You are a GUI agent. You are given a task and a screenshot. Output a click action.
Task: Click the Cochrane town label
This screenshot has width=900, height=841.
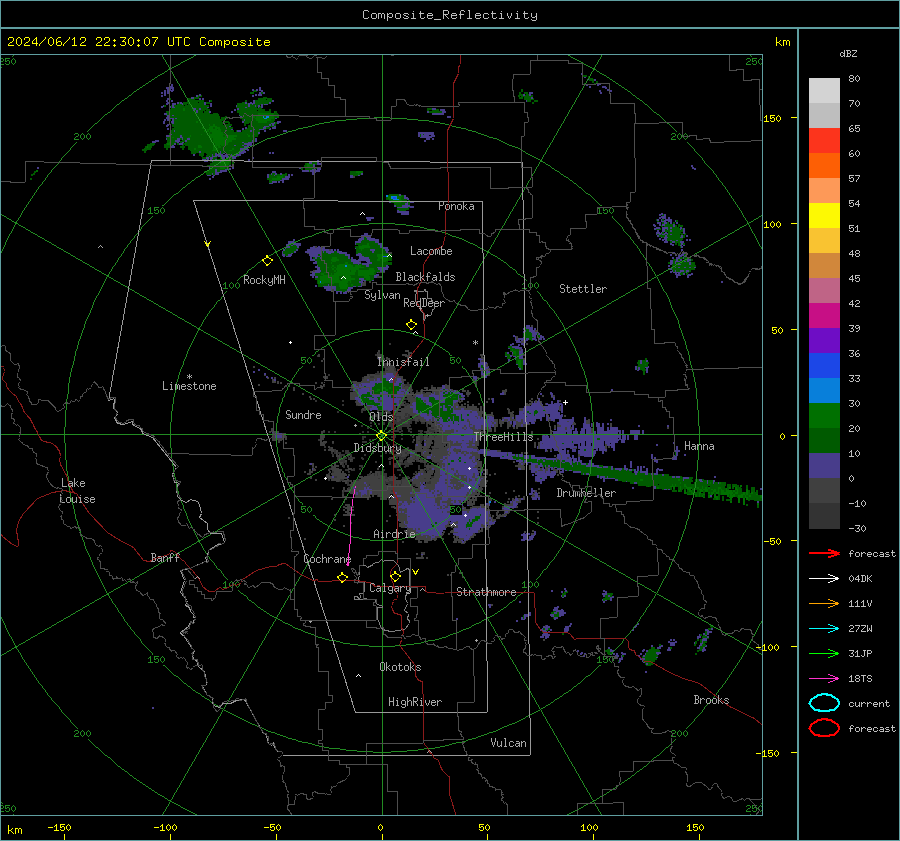[327, 559]
